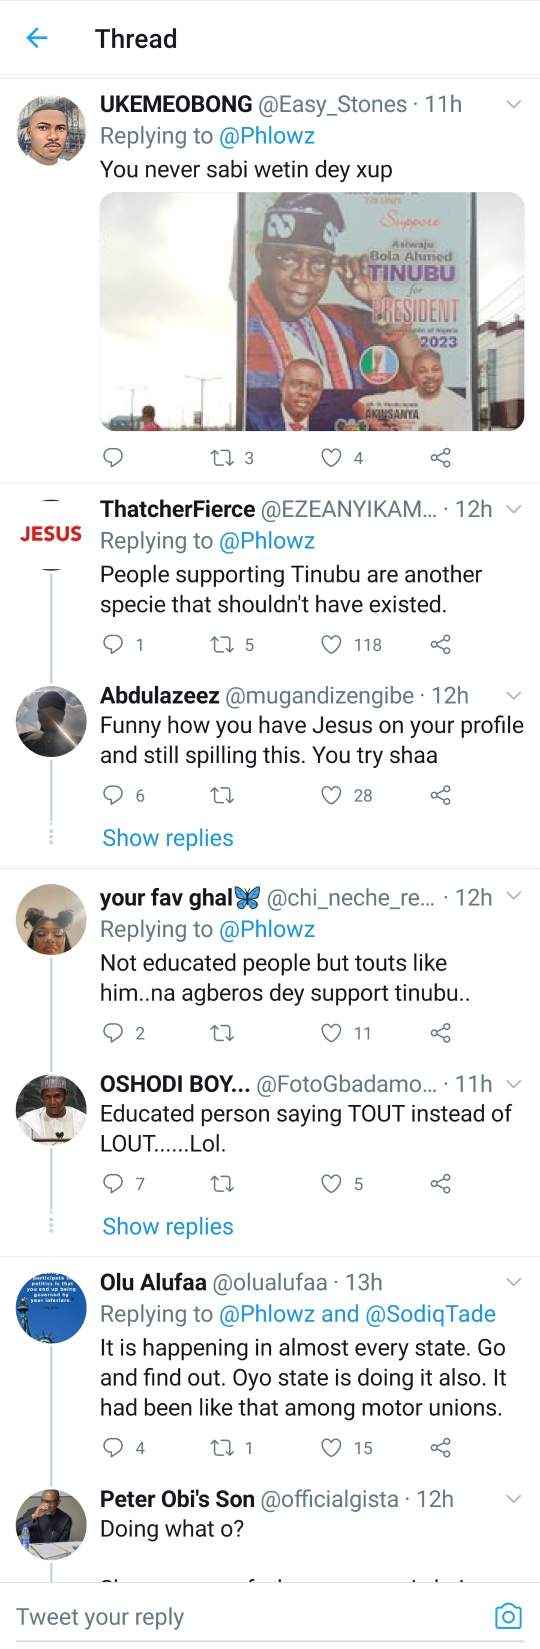This screenshot has width=540, height=1649.
Task: Show replies under Abdulazeez's tweet
Action: pyautogui.click(x=168, y=838)
